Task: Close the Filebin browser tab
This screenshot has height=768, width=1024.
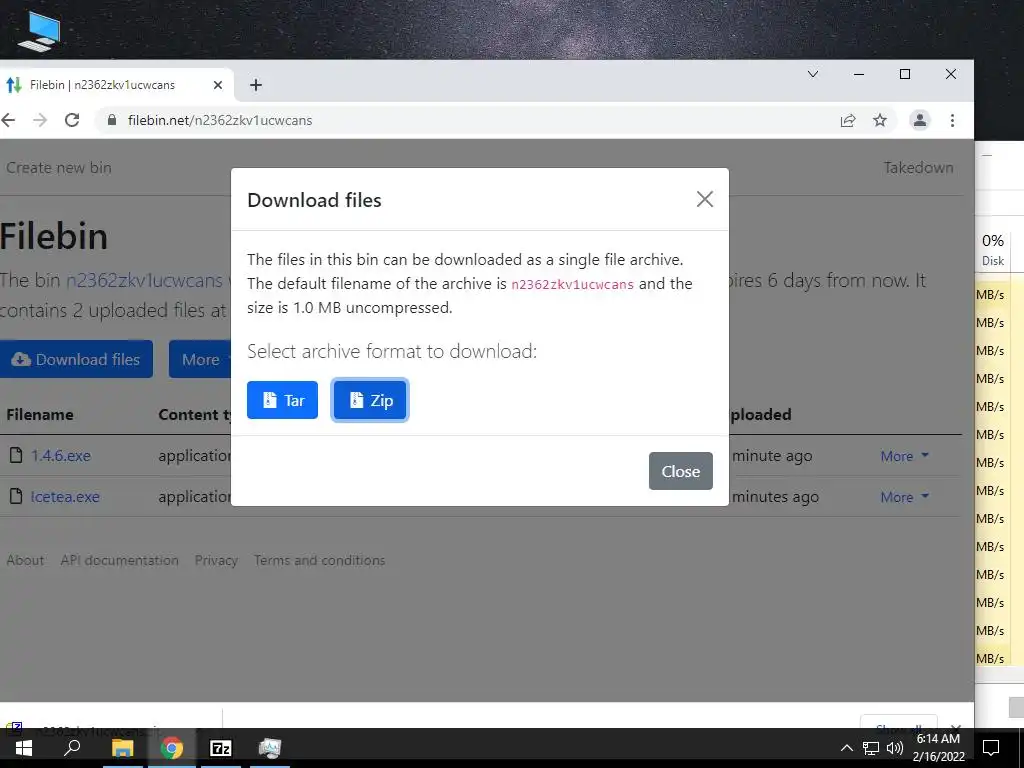Action: point(218,85)
